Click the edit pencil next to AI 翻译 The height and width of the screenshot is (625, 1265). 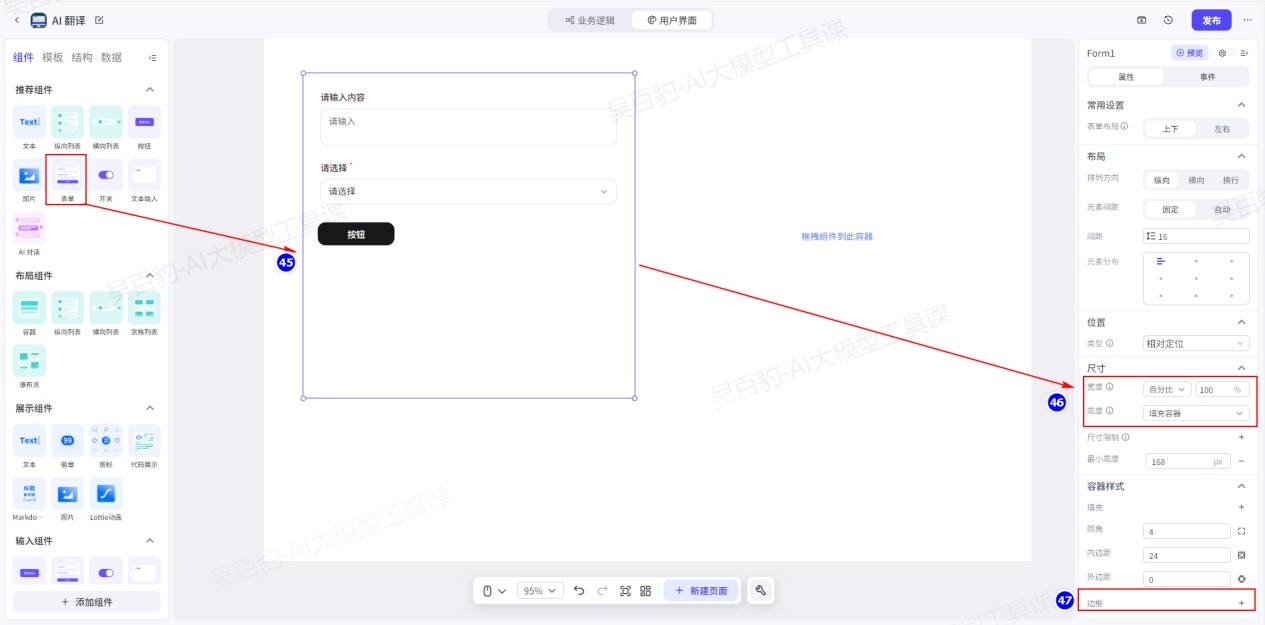pos(99,20)
